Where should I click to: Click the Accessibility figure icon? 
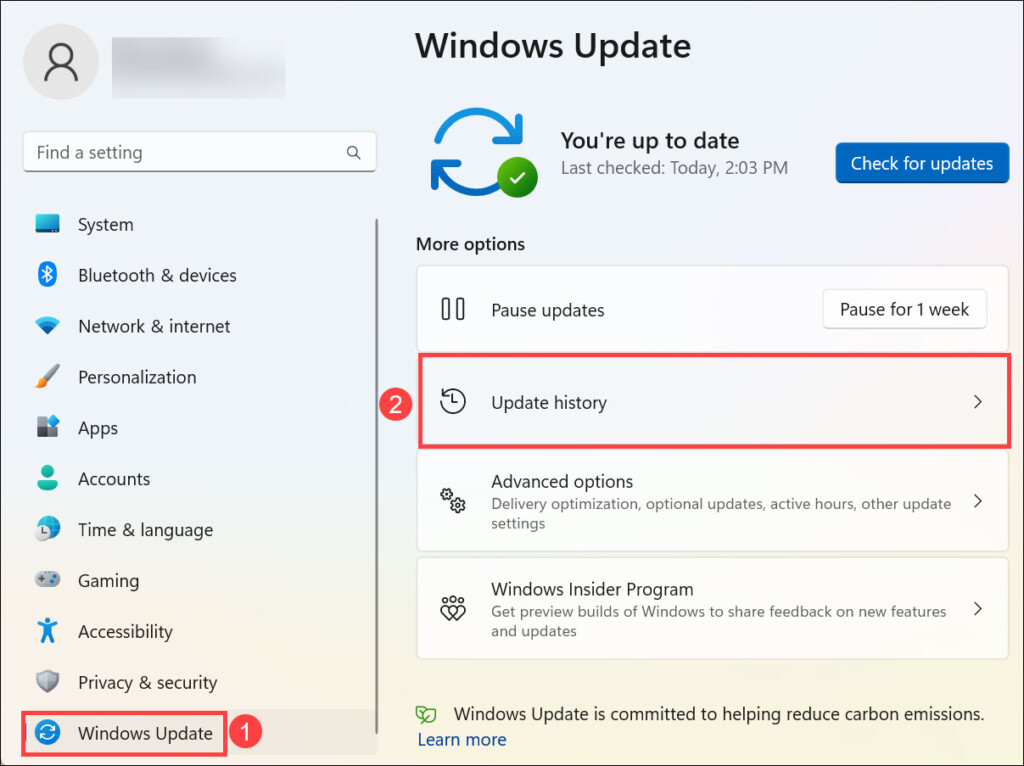(47, 631)
